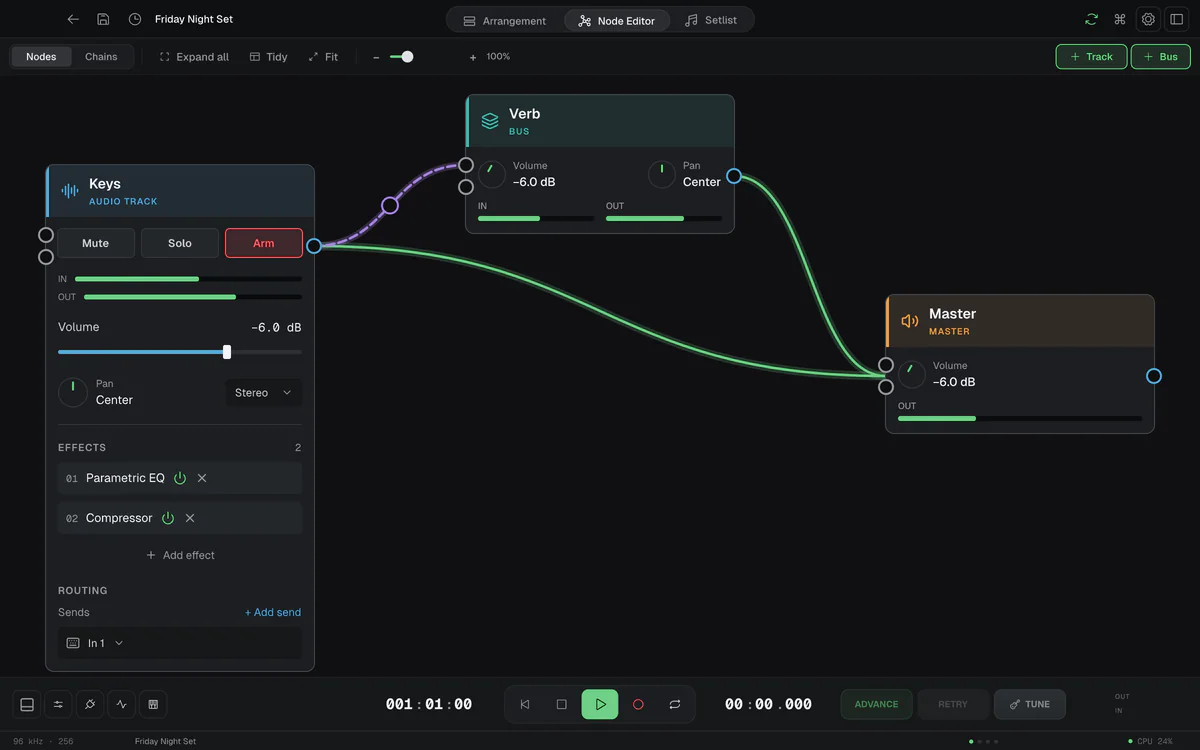Click the 001:01:00 bar position display
1200x750 pixels.
pos(429,704)
